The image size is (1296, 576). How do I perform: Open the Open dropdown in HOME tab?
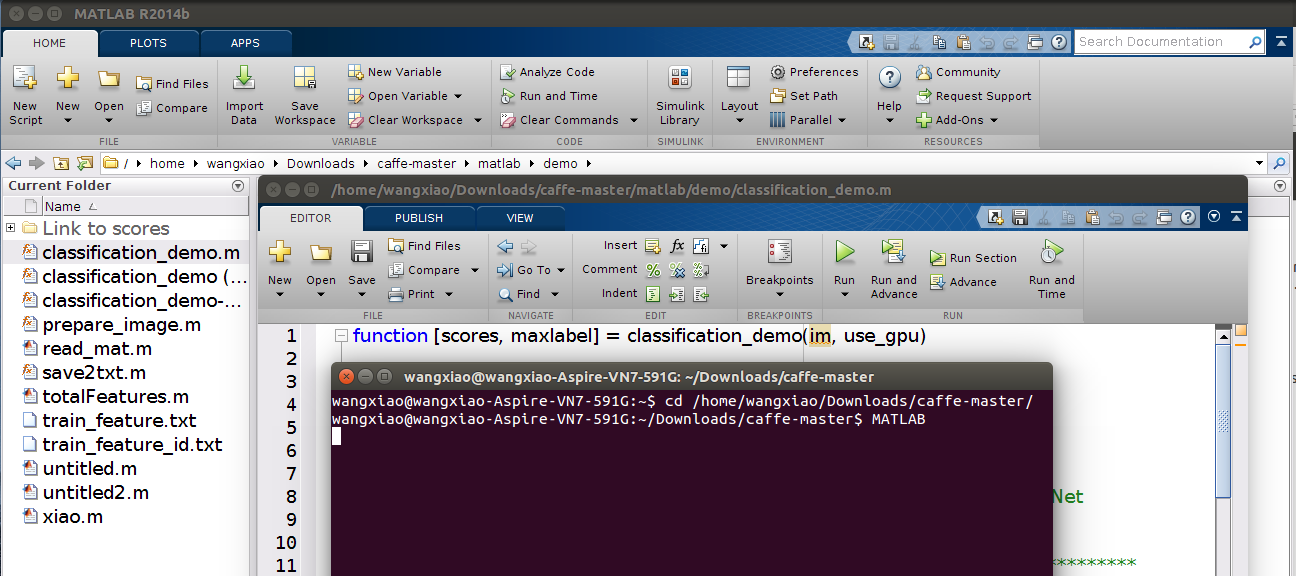click(109, 120)
